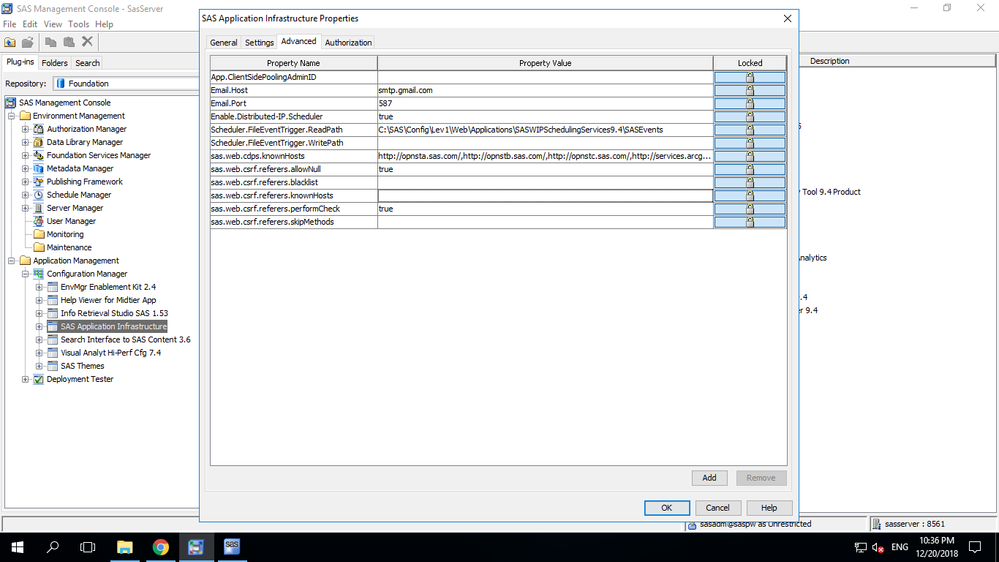Select Visual Analyt Hi-Perf Cfg 7.4 item
Viewport: 999px width, 562px height.
[x=111, y=352]
